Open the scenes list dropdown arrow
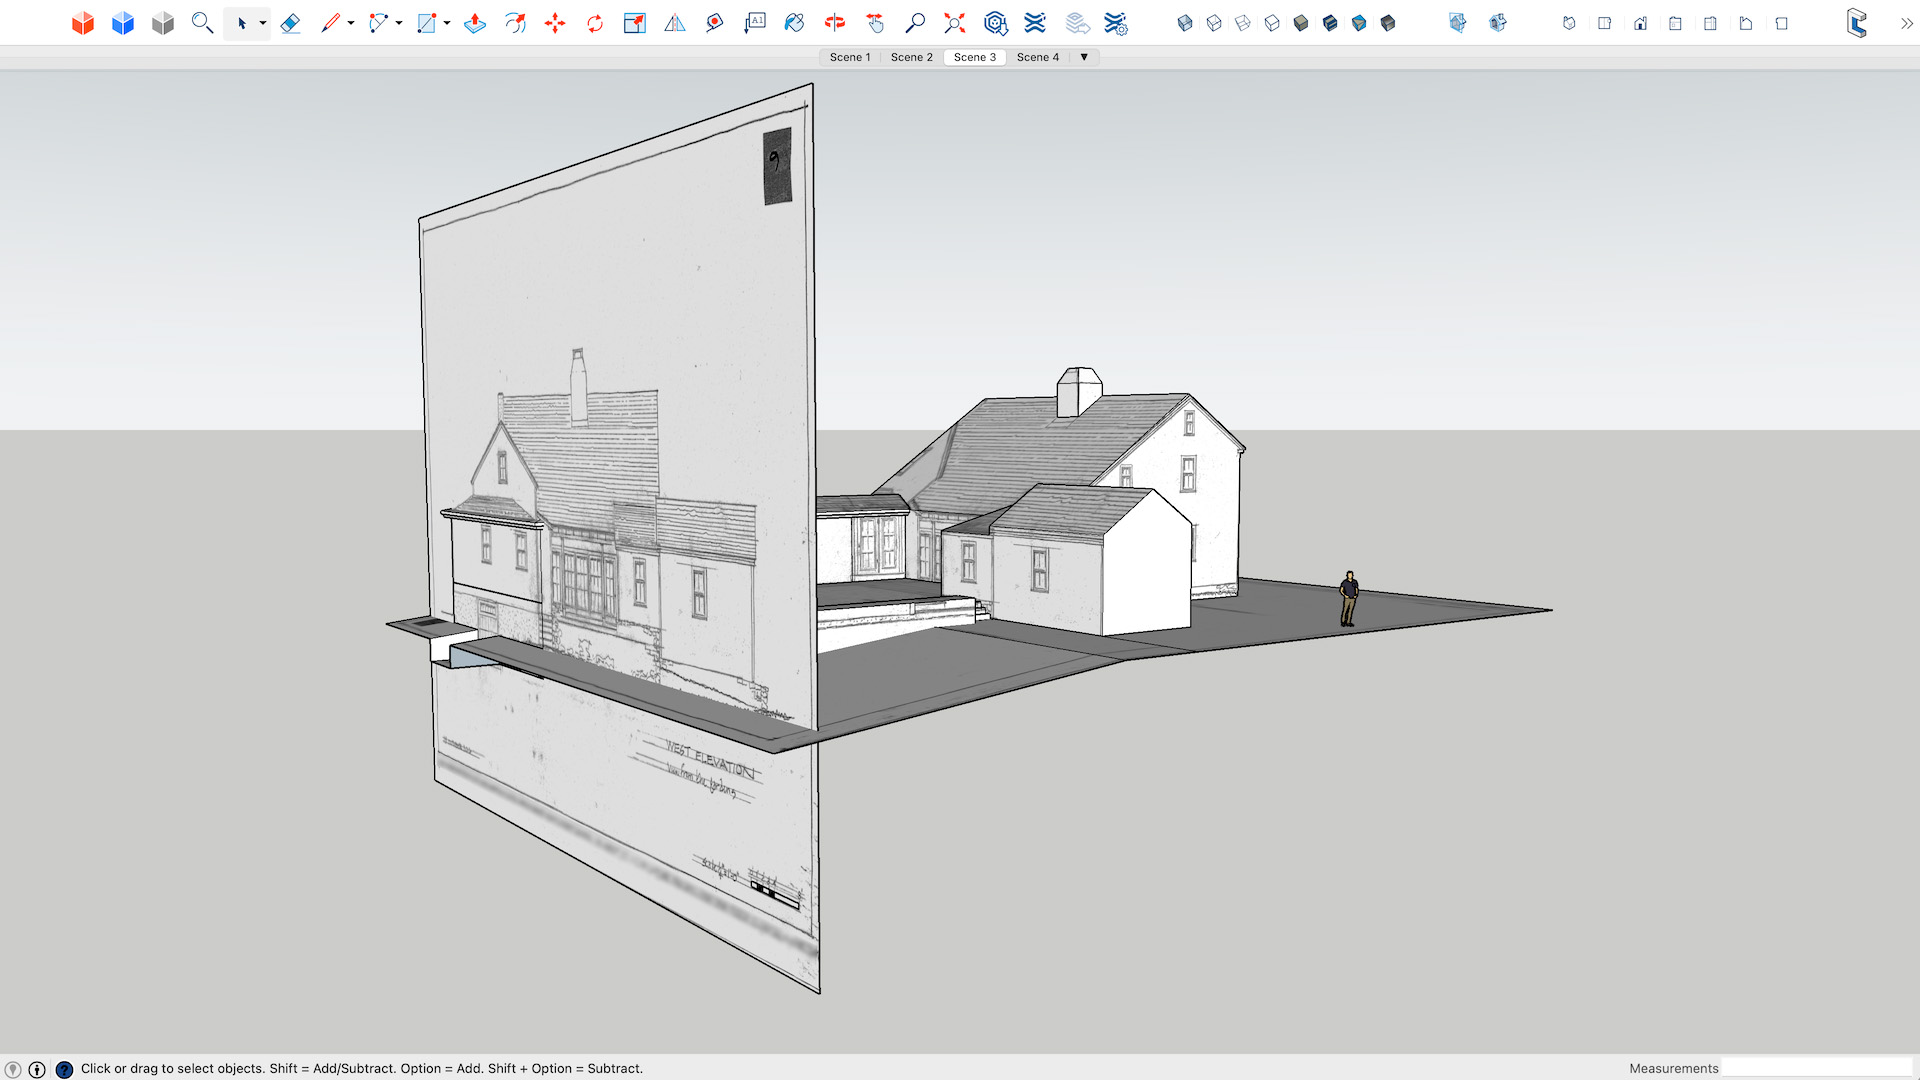Viewport: 1920px width, 1080px height. point(1084,57)
